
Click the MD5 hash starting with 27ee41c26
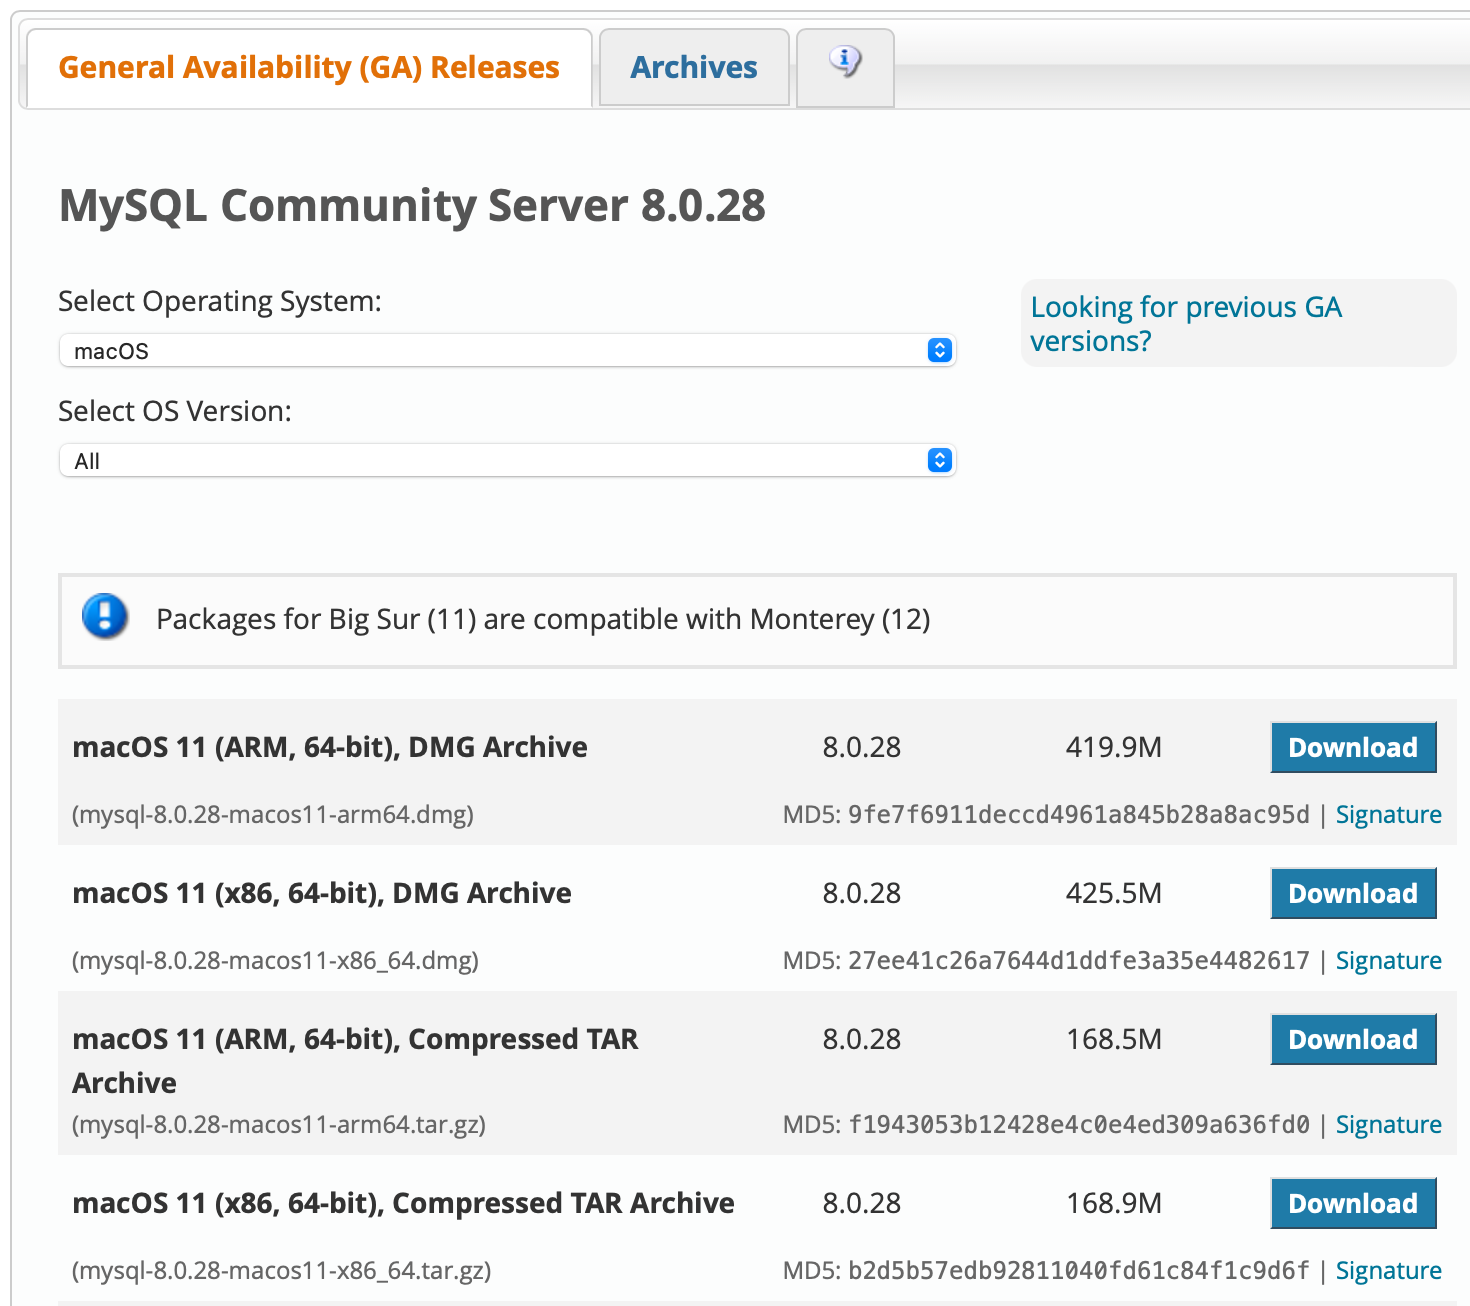point(1078,961)
